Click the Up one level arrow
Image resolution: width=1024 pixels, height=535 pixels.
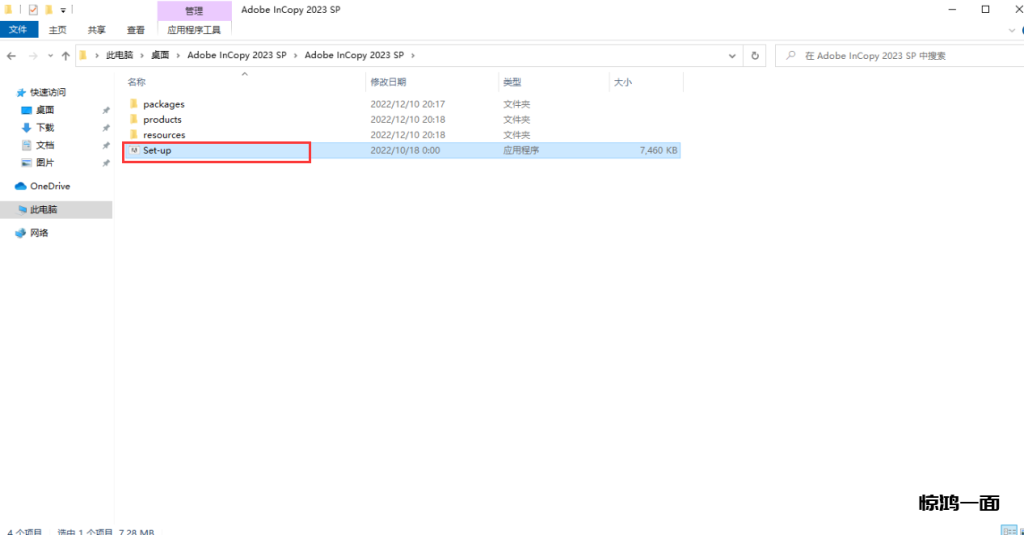click(x=66, y=56)
